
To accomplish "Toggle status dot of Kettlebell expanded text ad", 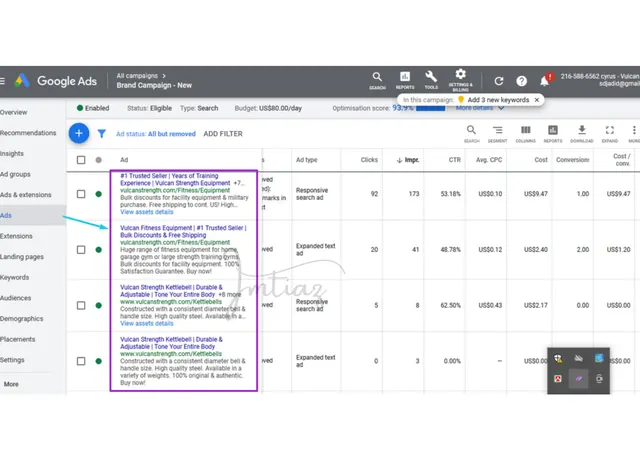I will [98, 361].
